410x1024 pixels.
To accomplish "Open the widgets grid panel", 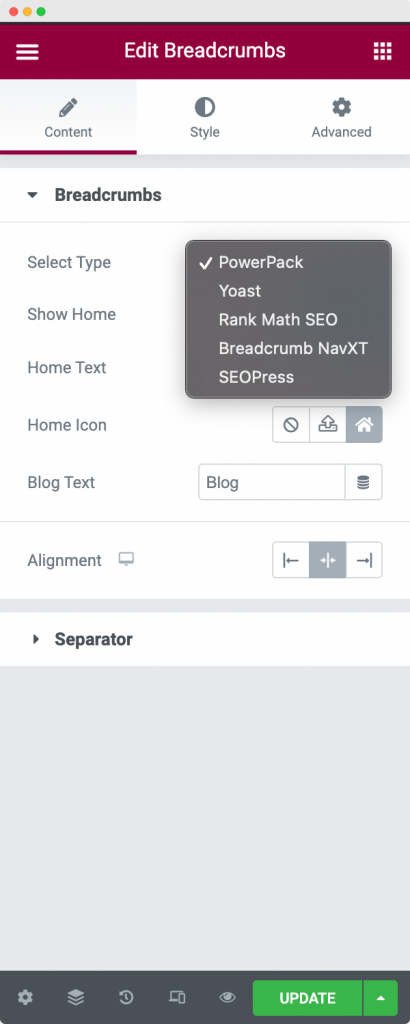I will tap(382, 52).
